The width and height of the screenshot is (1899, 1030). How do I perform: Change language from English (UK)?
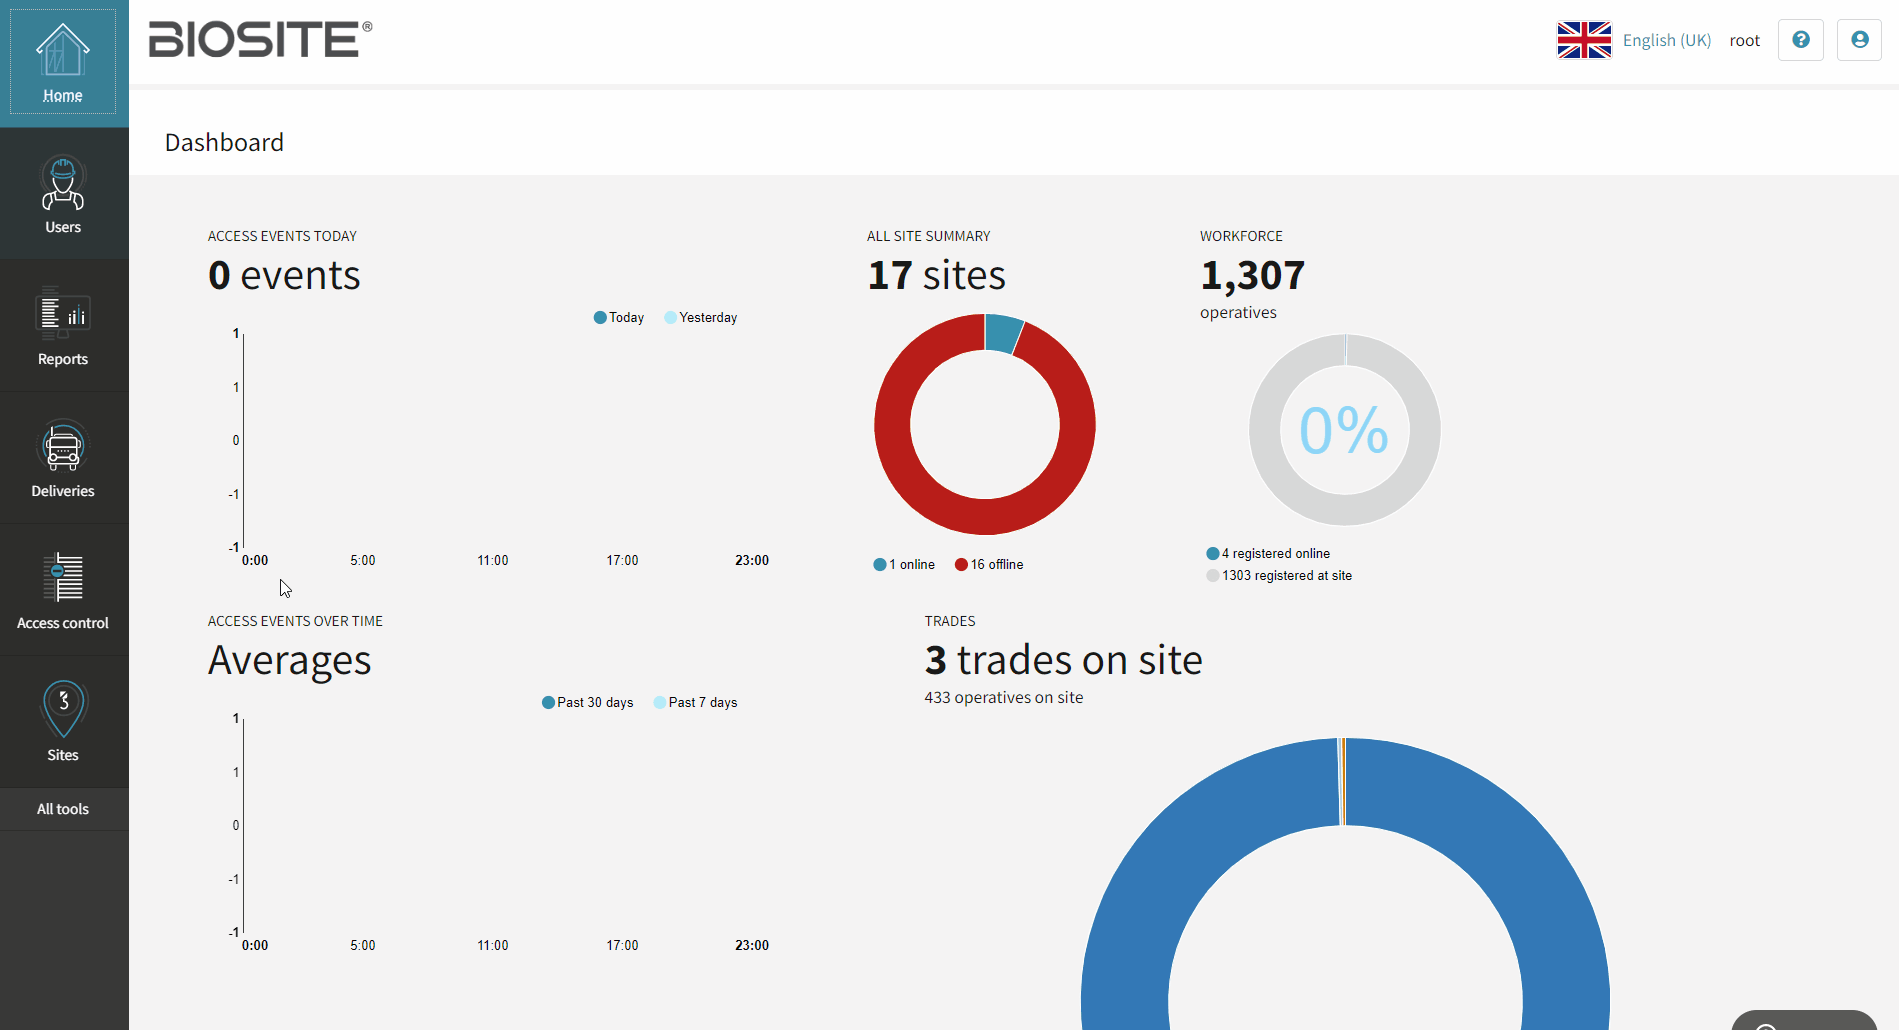coord(1667,40)
